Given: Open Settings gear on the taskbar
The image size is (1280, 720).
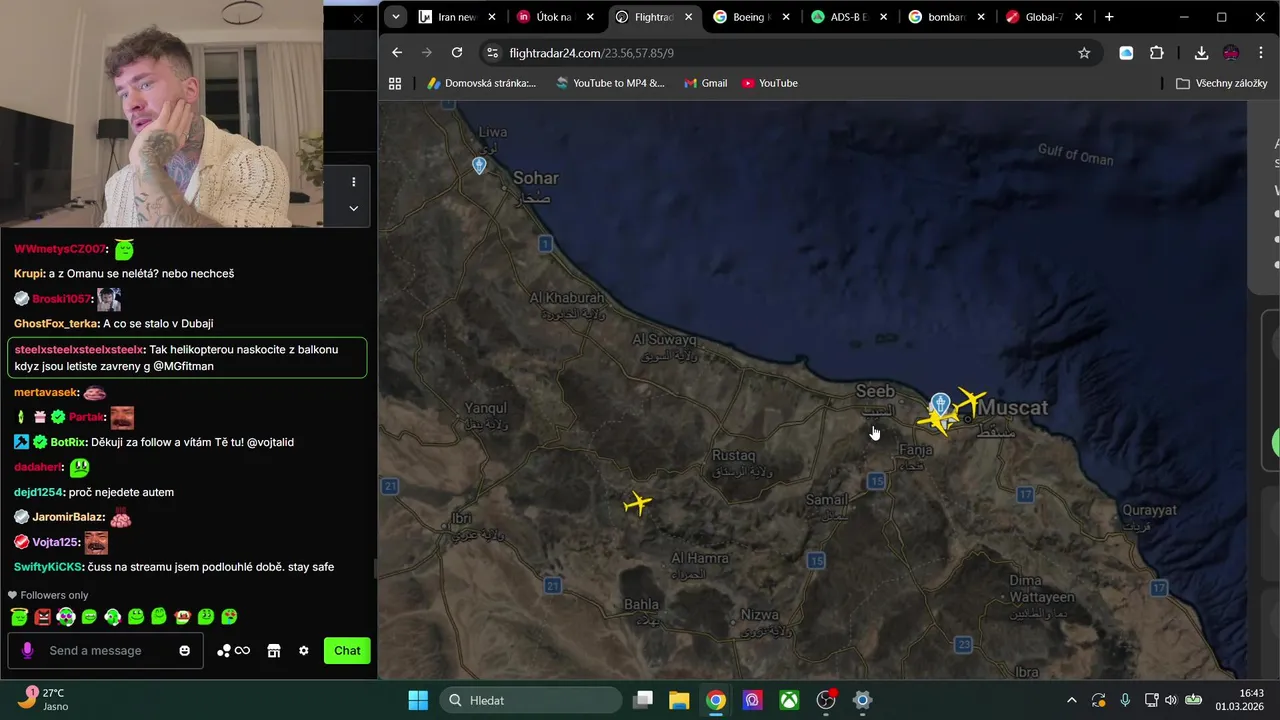Looking at the screenshot, I should [862, 700].
